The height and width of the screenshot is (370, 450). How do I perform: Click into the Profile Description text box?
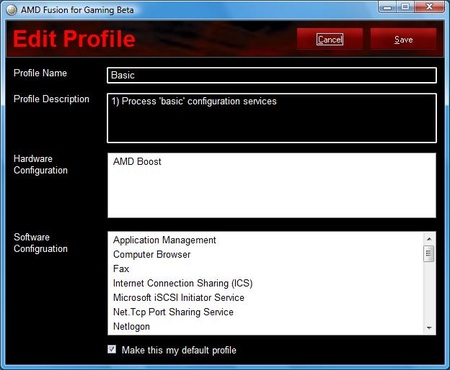272,118
